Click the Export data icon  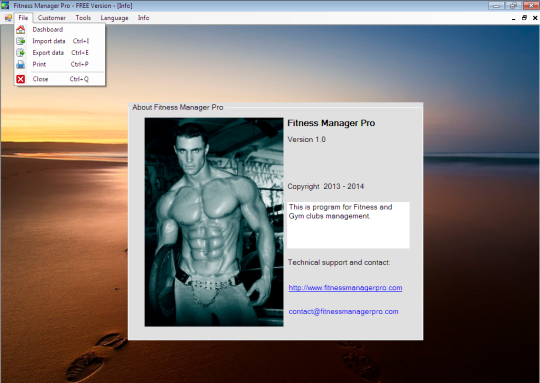click(21, 53)
